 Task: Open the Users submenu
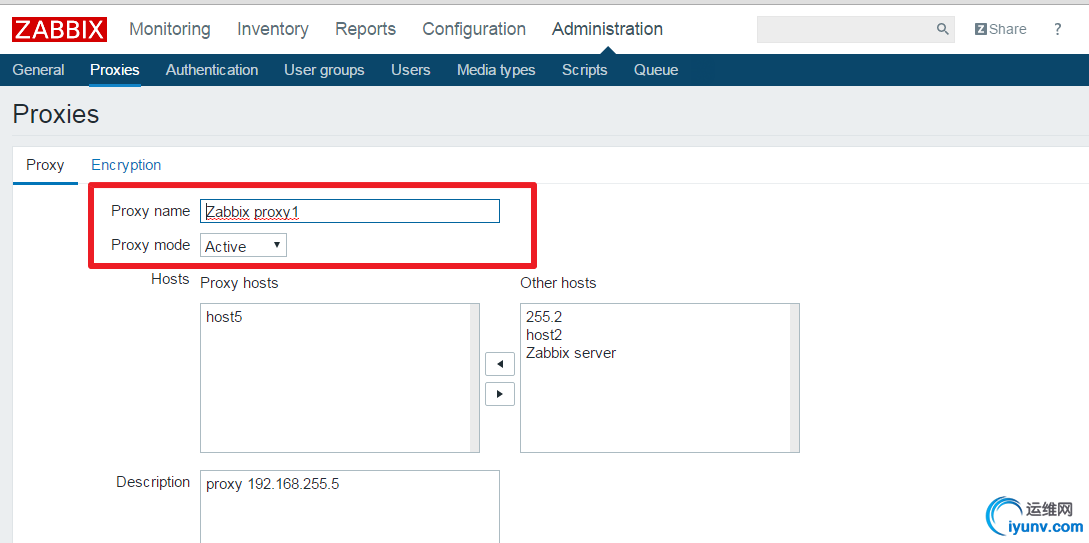pyautogui.click(x=410, y=70)
